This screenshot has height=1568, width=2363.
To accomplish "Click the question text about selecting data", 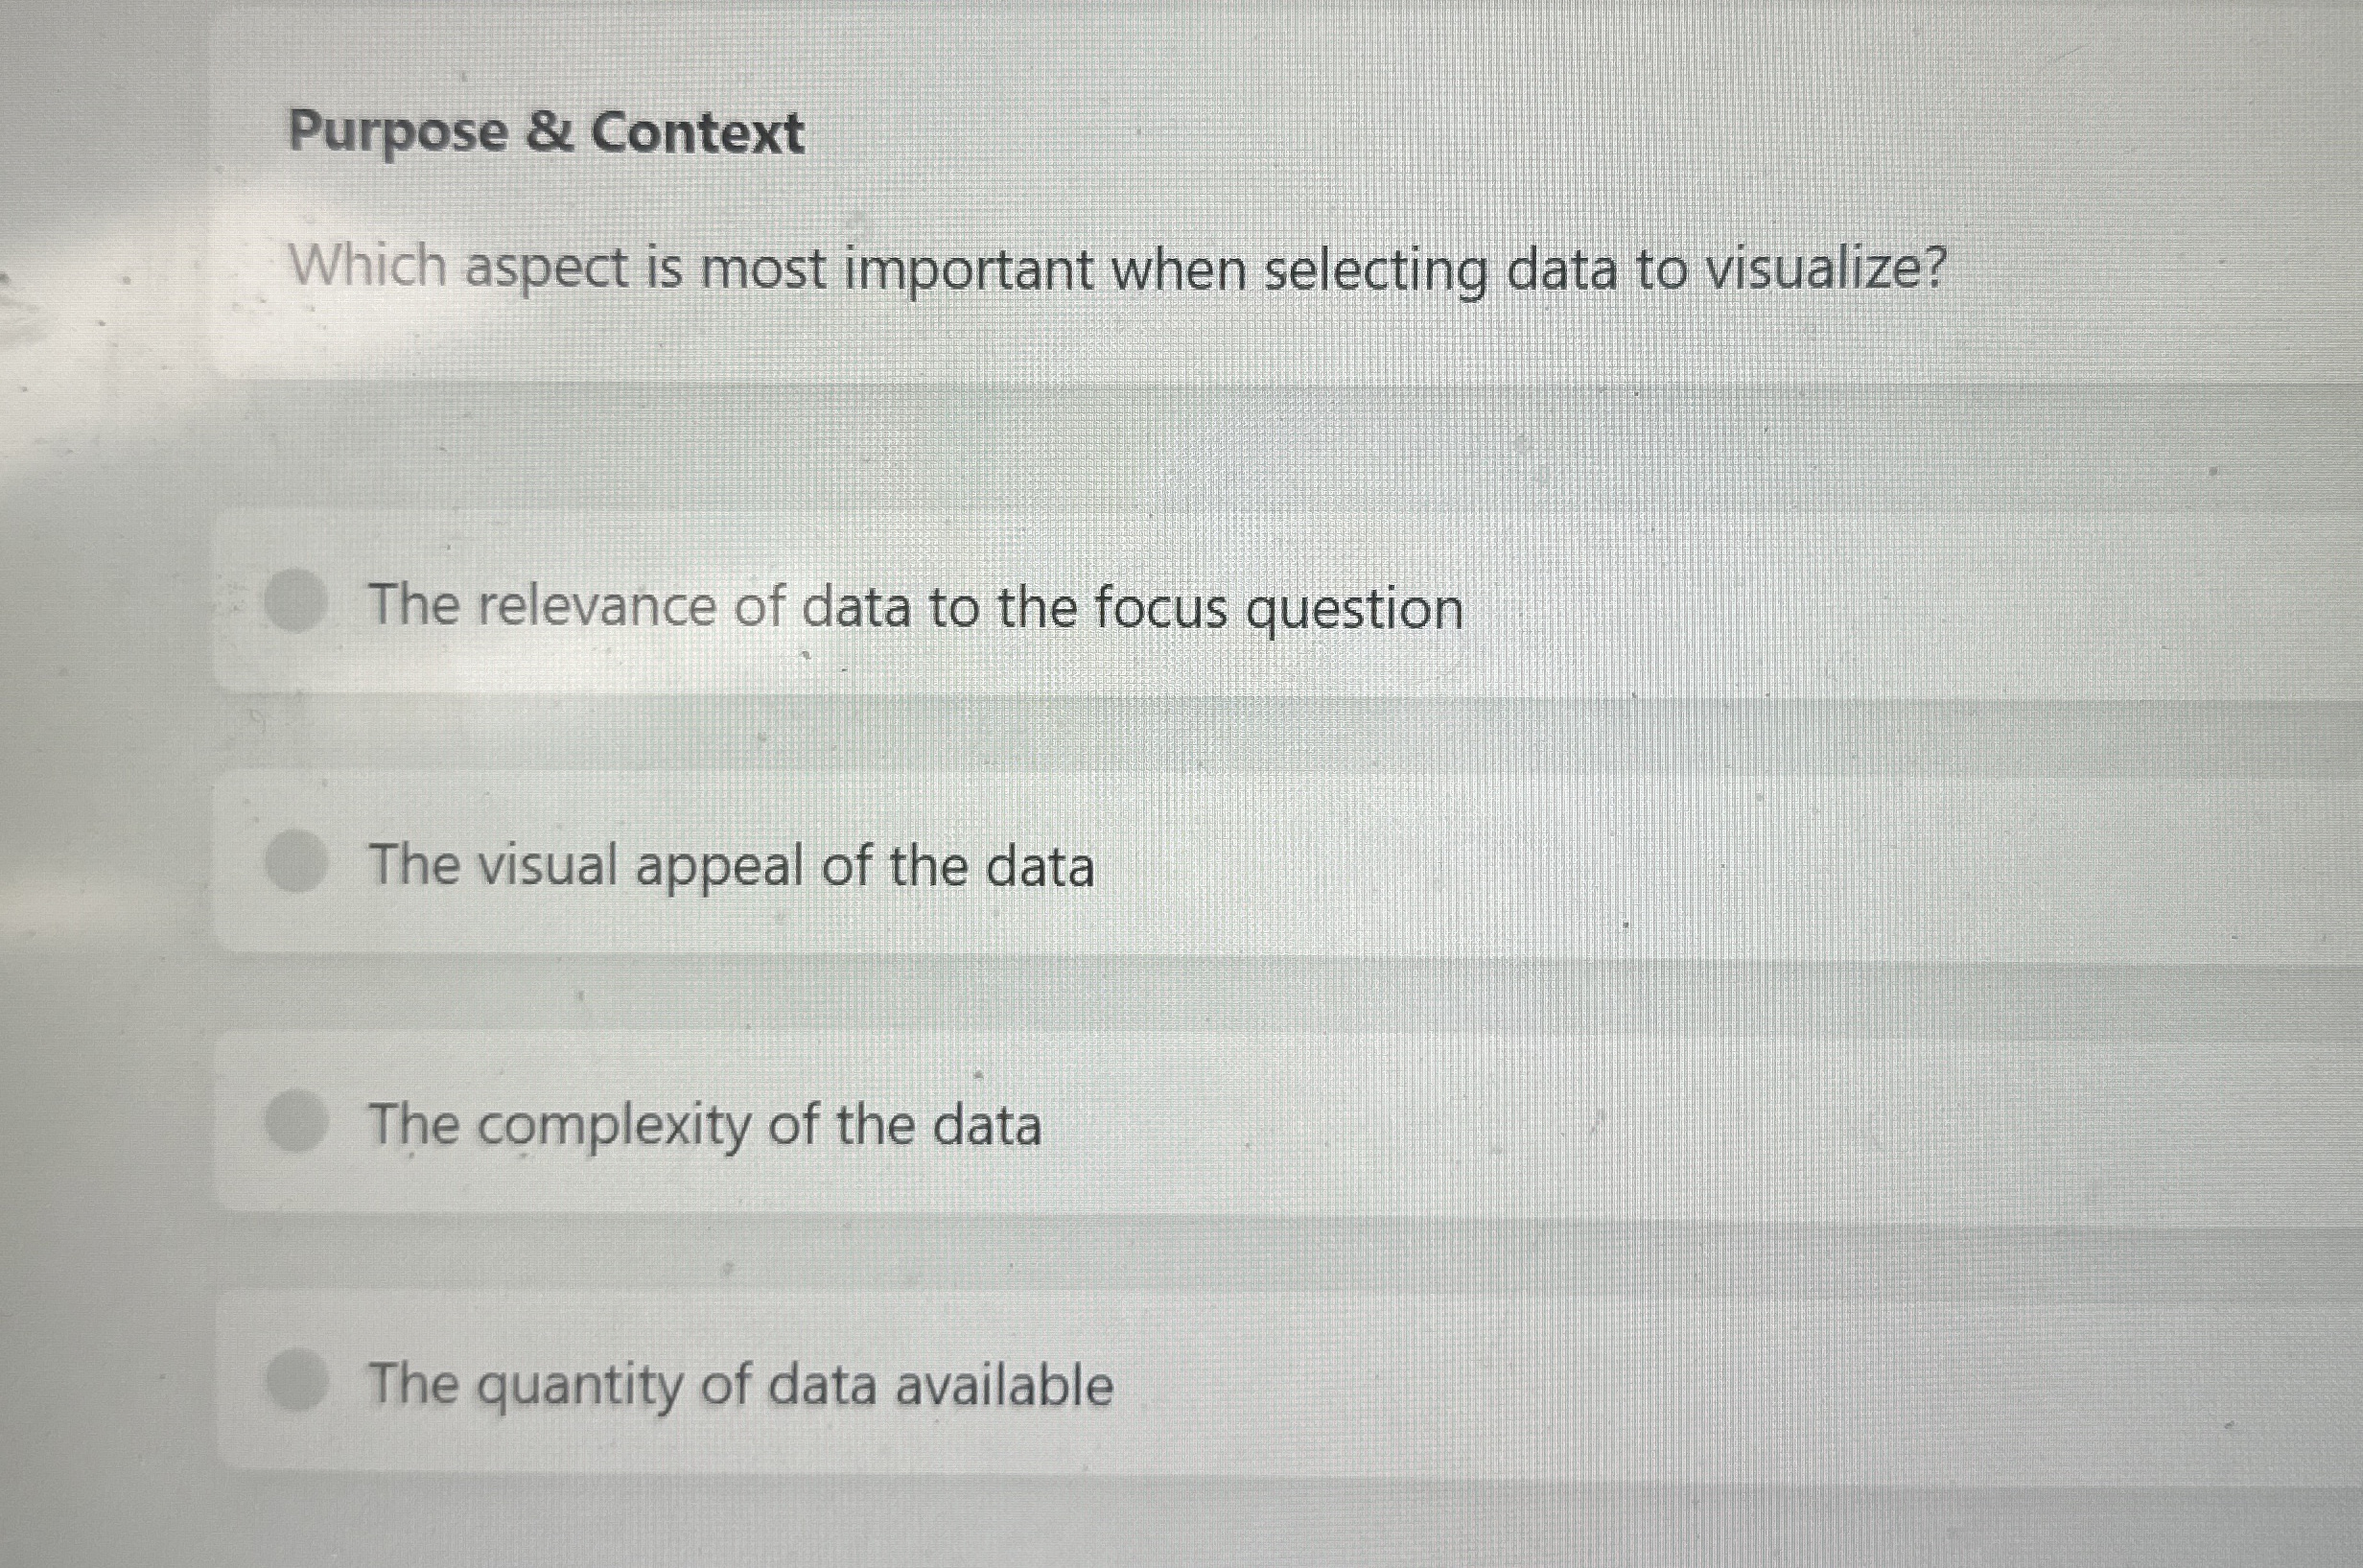I will 1115,267.
